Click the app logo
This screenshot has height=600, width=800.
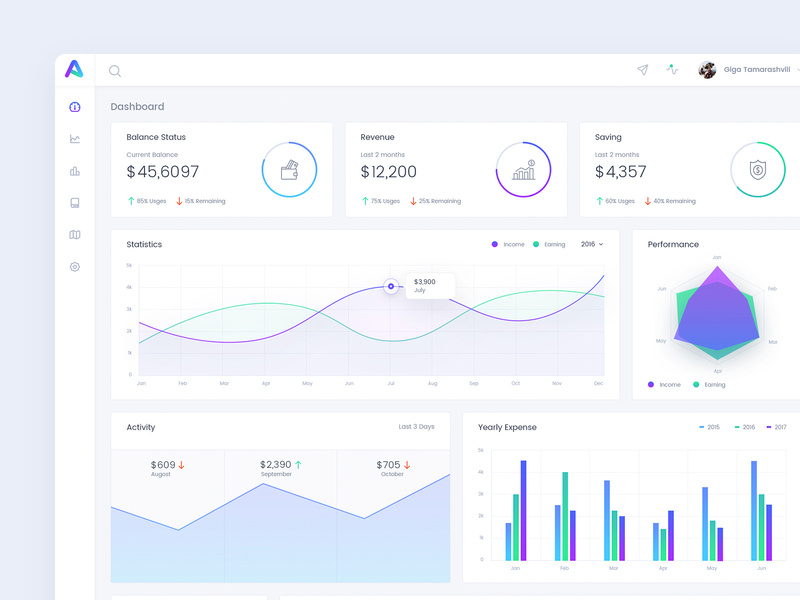(x=74, y=69)
